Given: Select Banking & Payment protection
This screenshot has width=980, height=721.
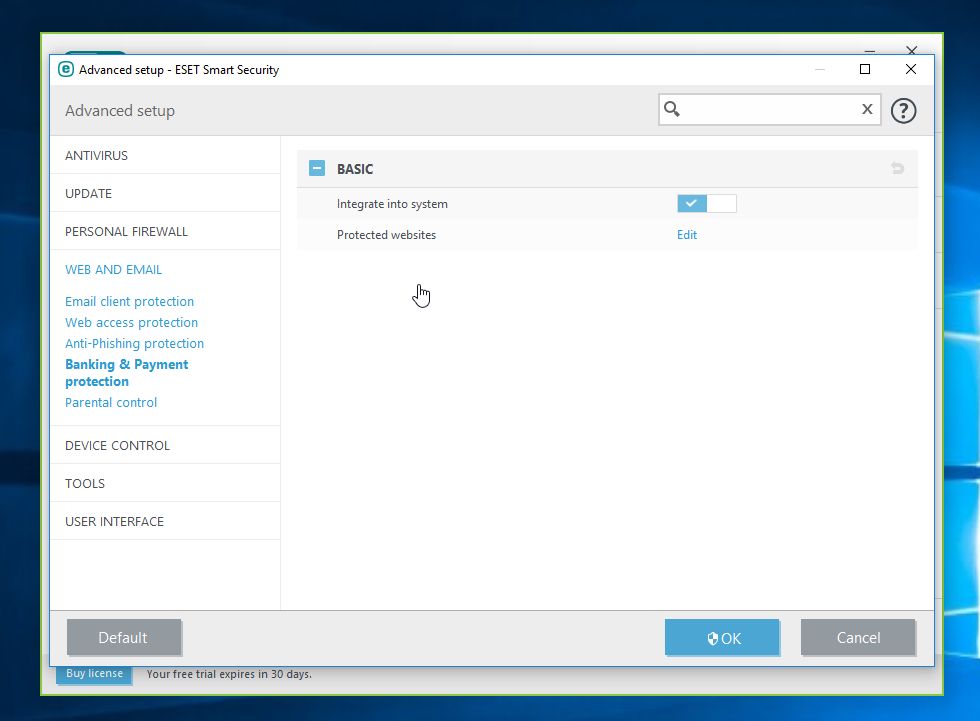Looking at the screenshot, I should click(126, 372).
